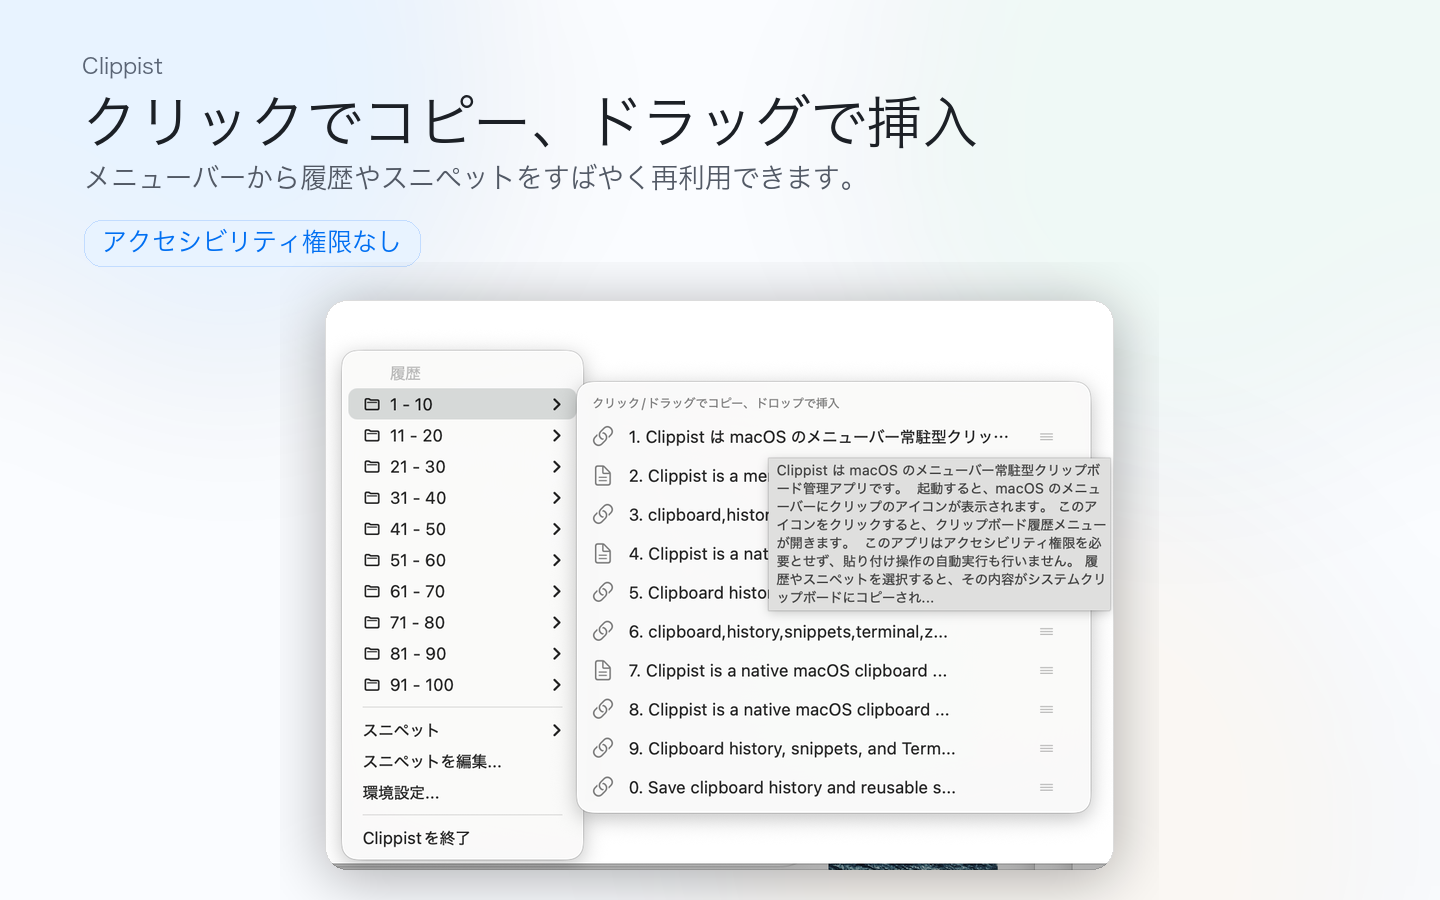This screenshot has width=1440, height=900.
Task: Choose スニペットを編集... from the menu
Action: point(462,761)
